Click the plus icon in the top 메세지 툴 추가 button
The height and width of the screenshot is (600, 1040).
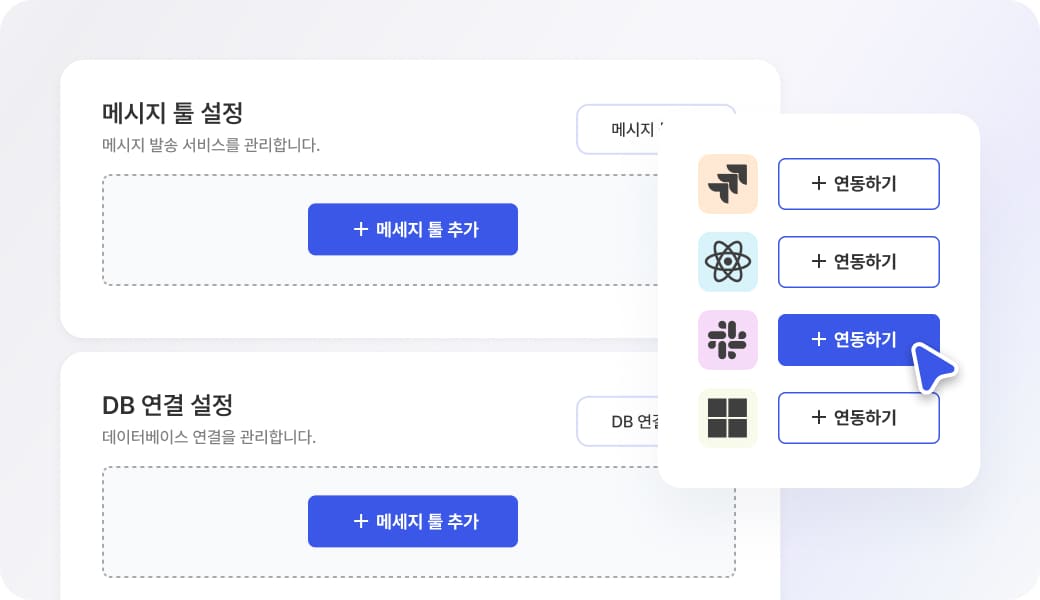point(361,229)
